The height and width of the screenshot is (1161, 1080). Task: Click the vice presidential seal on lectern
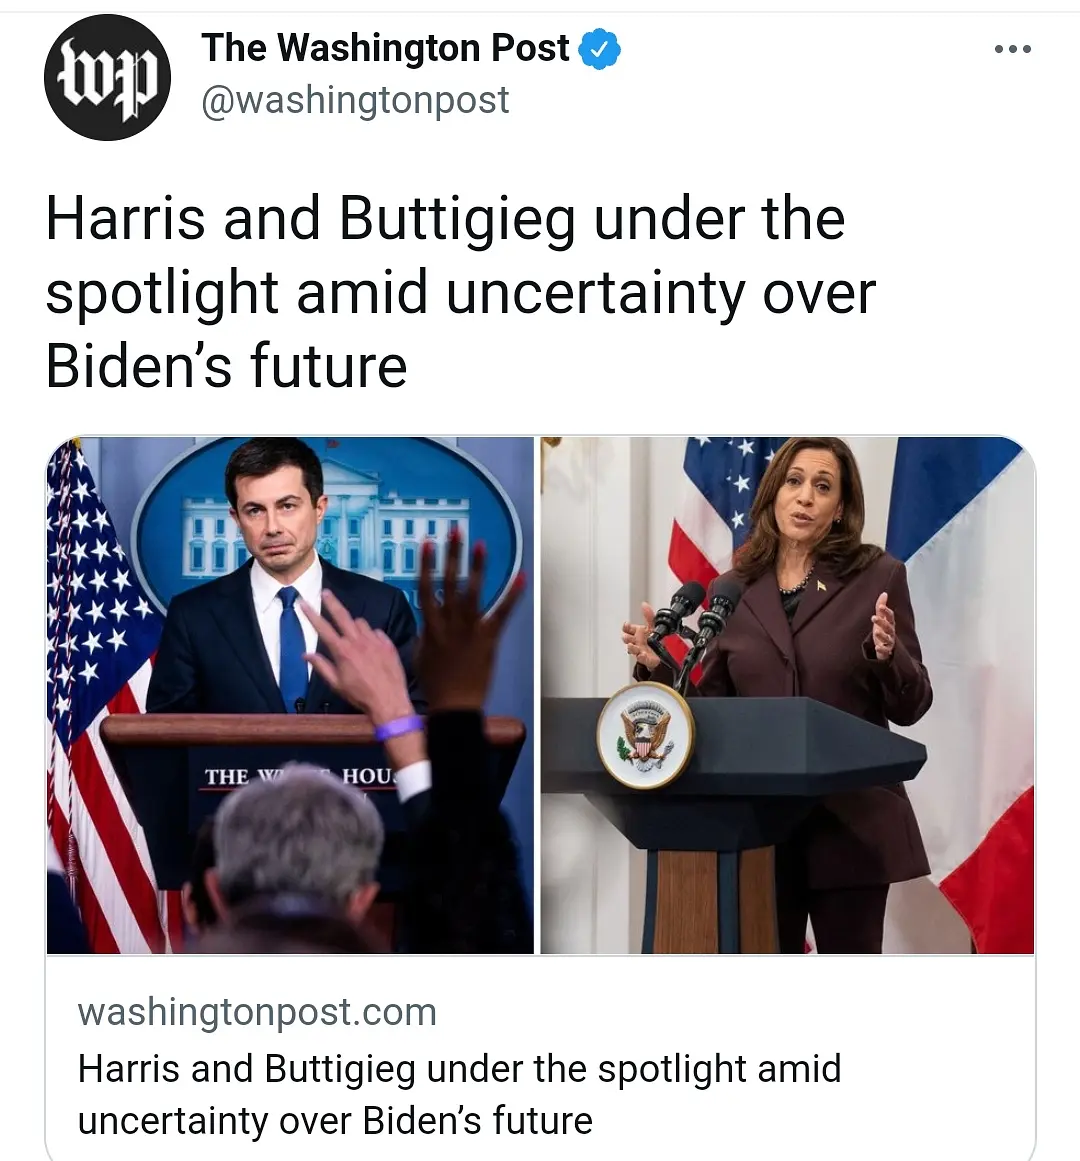[645, 735]
